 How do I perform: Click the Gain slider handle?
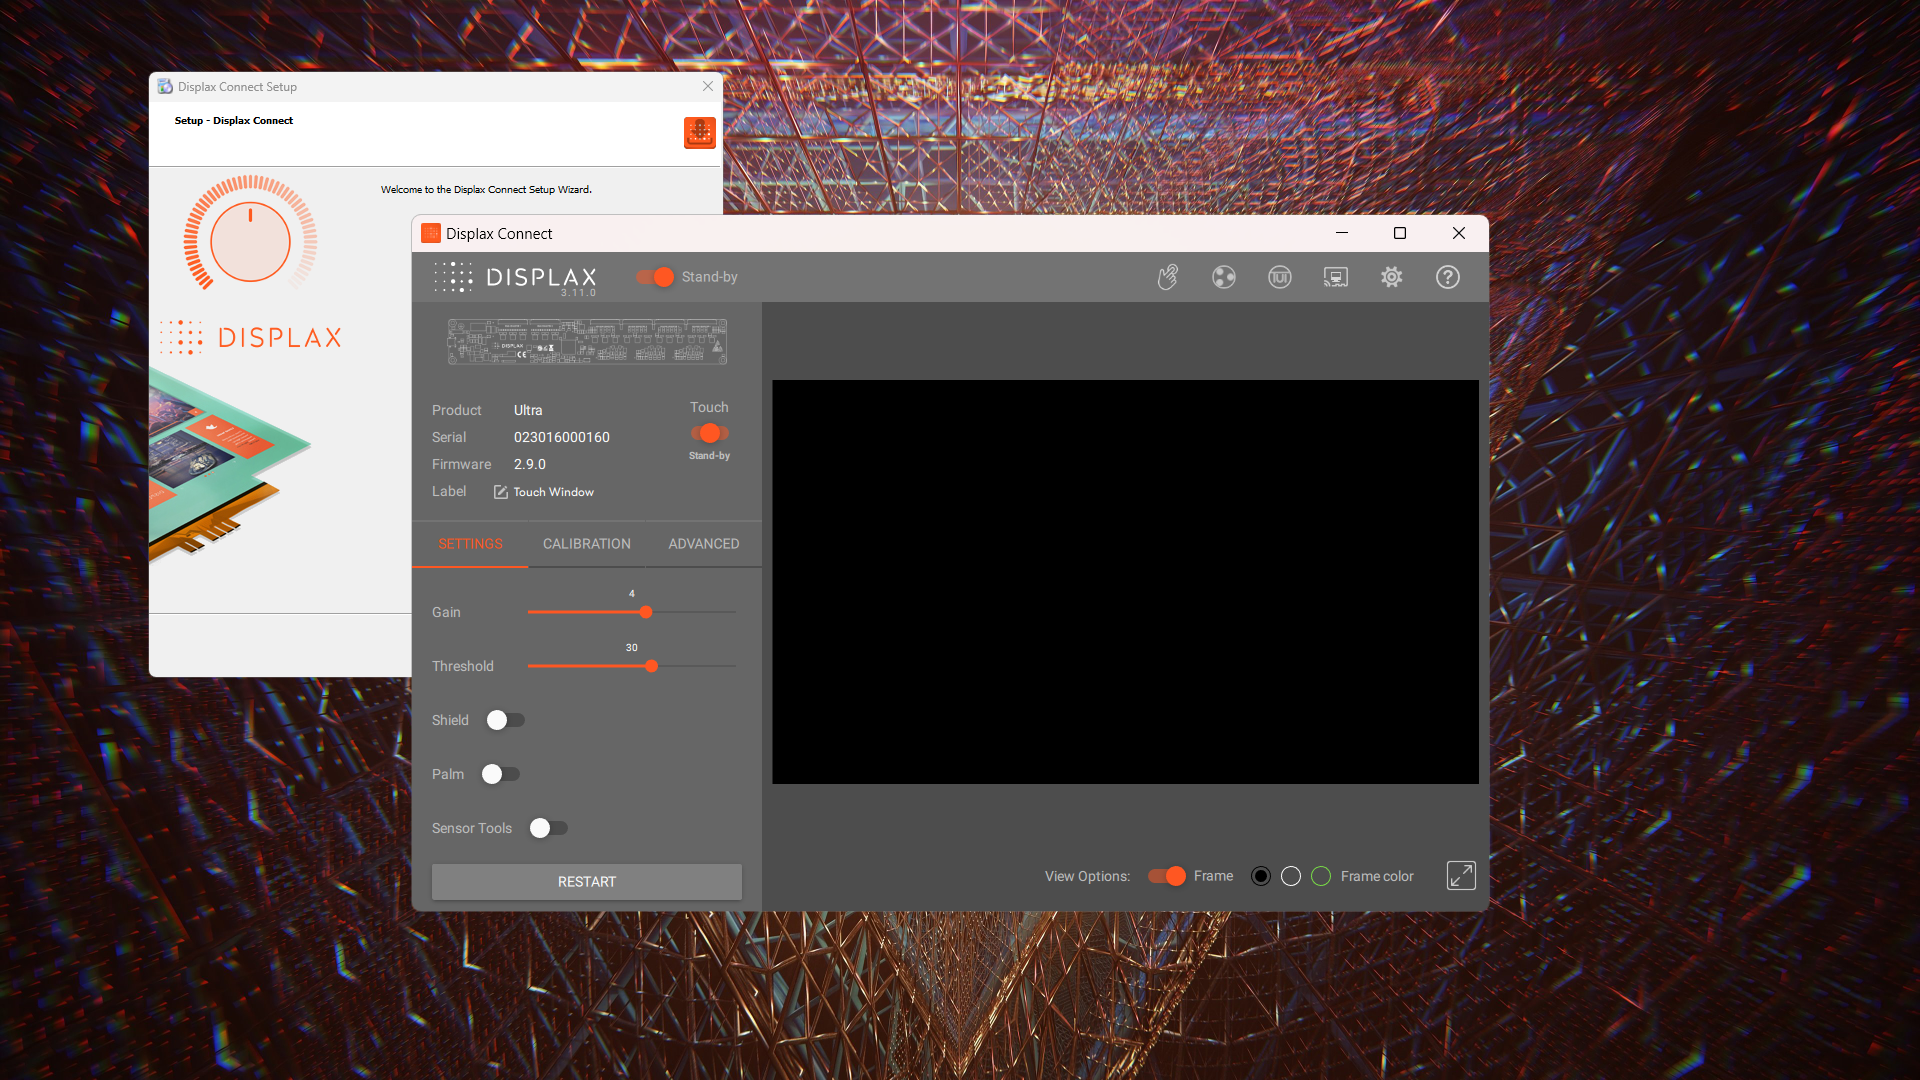click(x=646, y=612)
